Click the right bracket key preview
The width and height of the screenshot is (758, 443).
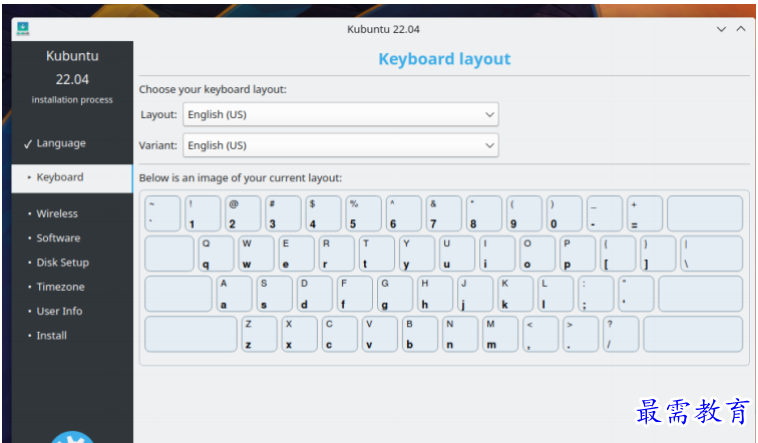click(x=657, y=253)
